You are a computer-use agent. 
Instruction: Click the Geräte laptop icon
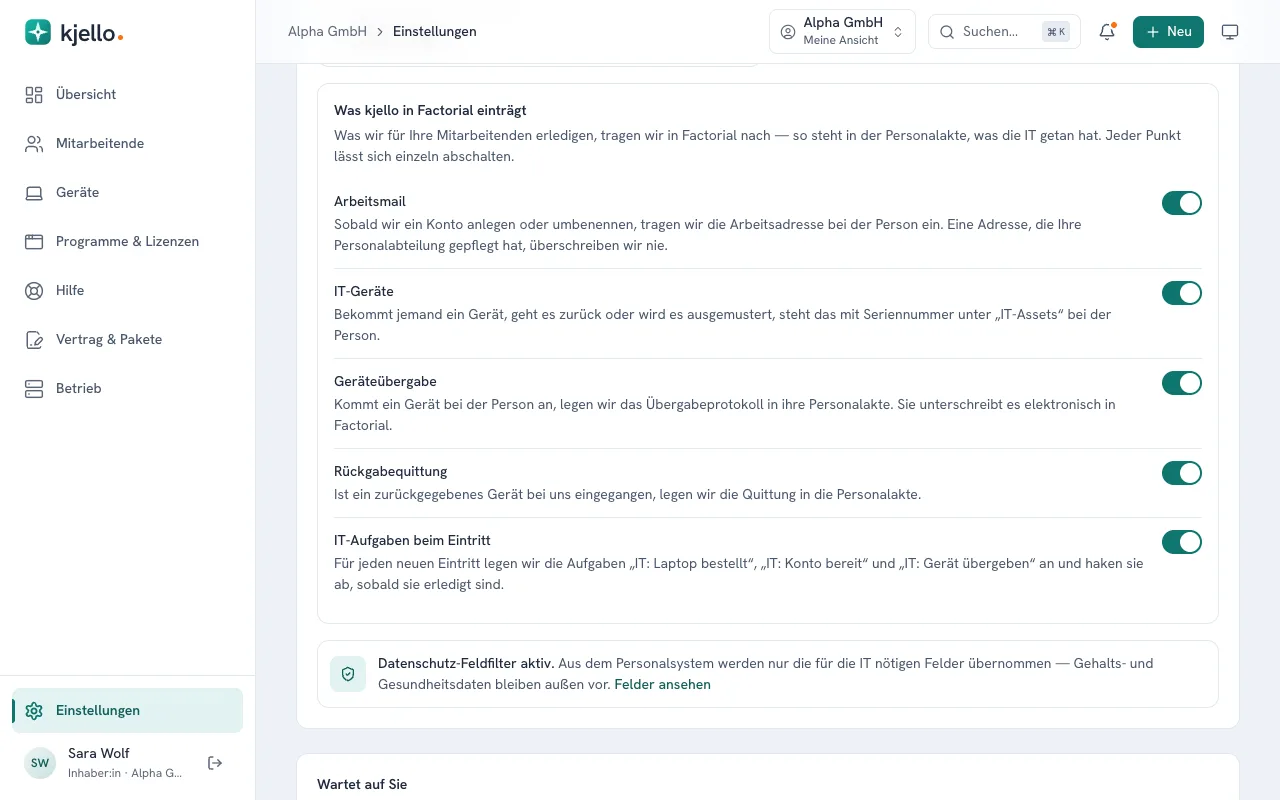[34, 193]
